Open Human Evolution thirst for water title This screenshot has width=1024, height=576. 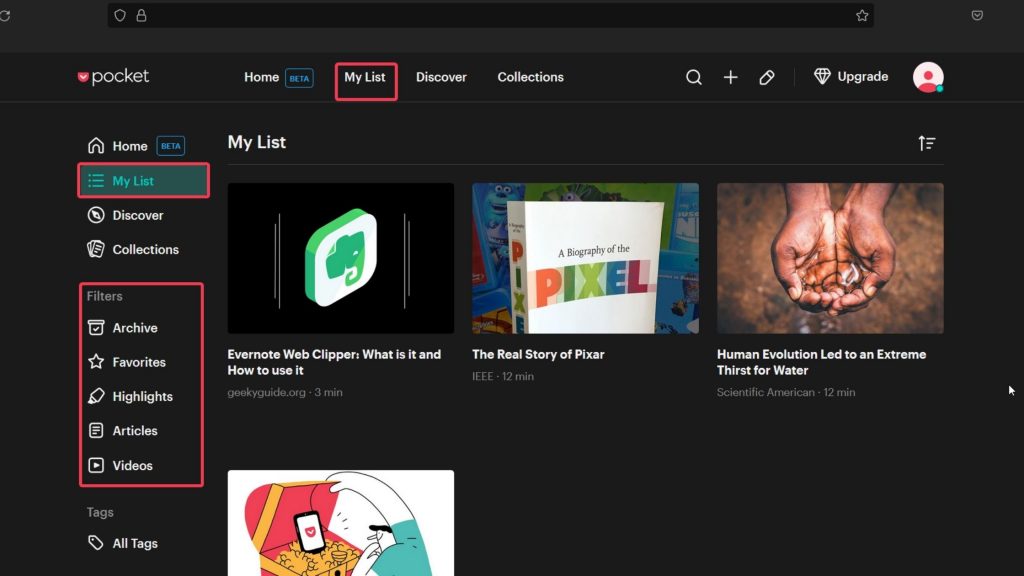[x=822, y=362]
